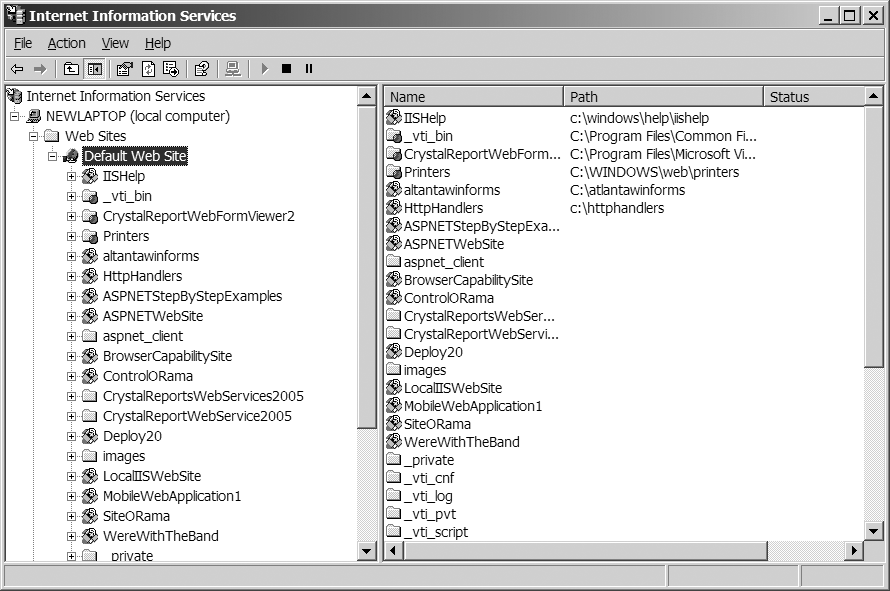Click the Help toolbar icon

coord(202,69)
